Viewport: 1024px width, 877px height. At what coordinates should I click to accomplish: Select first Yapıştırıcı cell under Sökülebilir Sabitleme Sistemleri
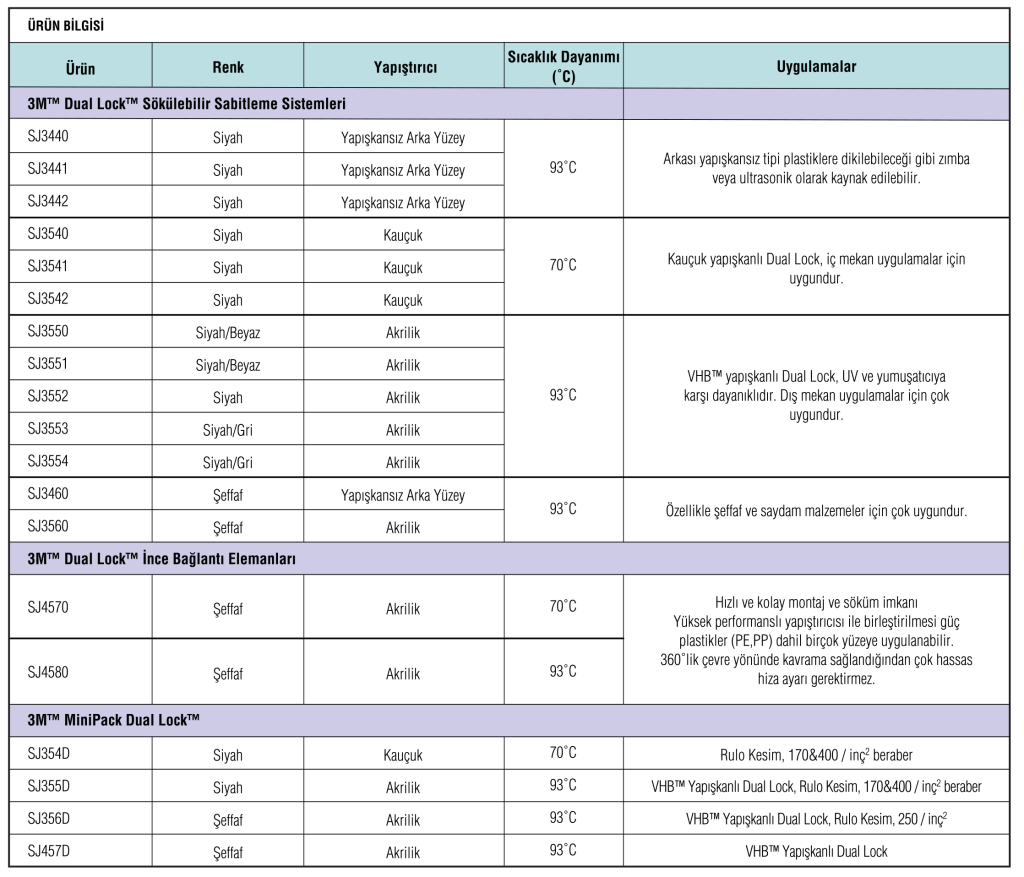(404, 139)
